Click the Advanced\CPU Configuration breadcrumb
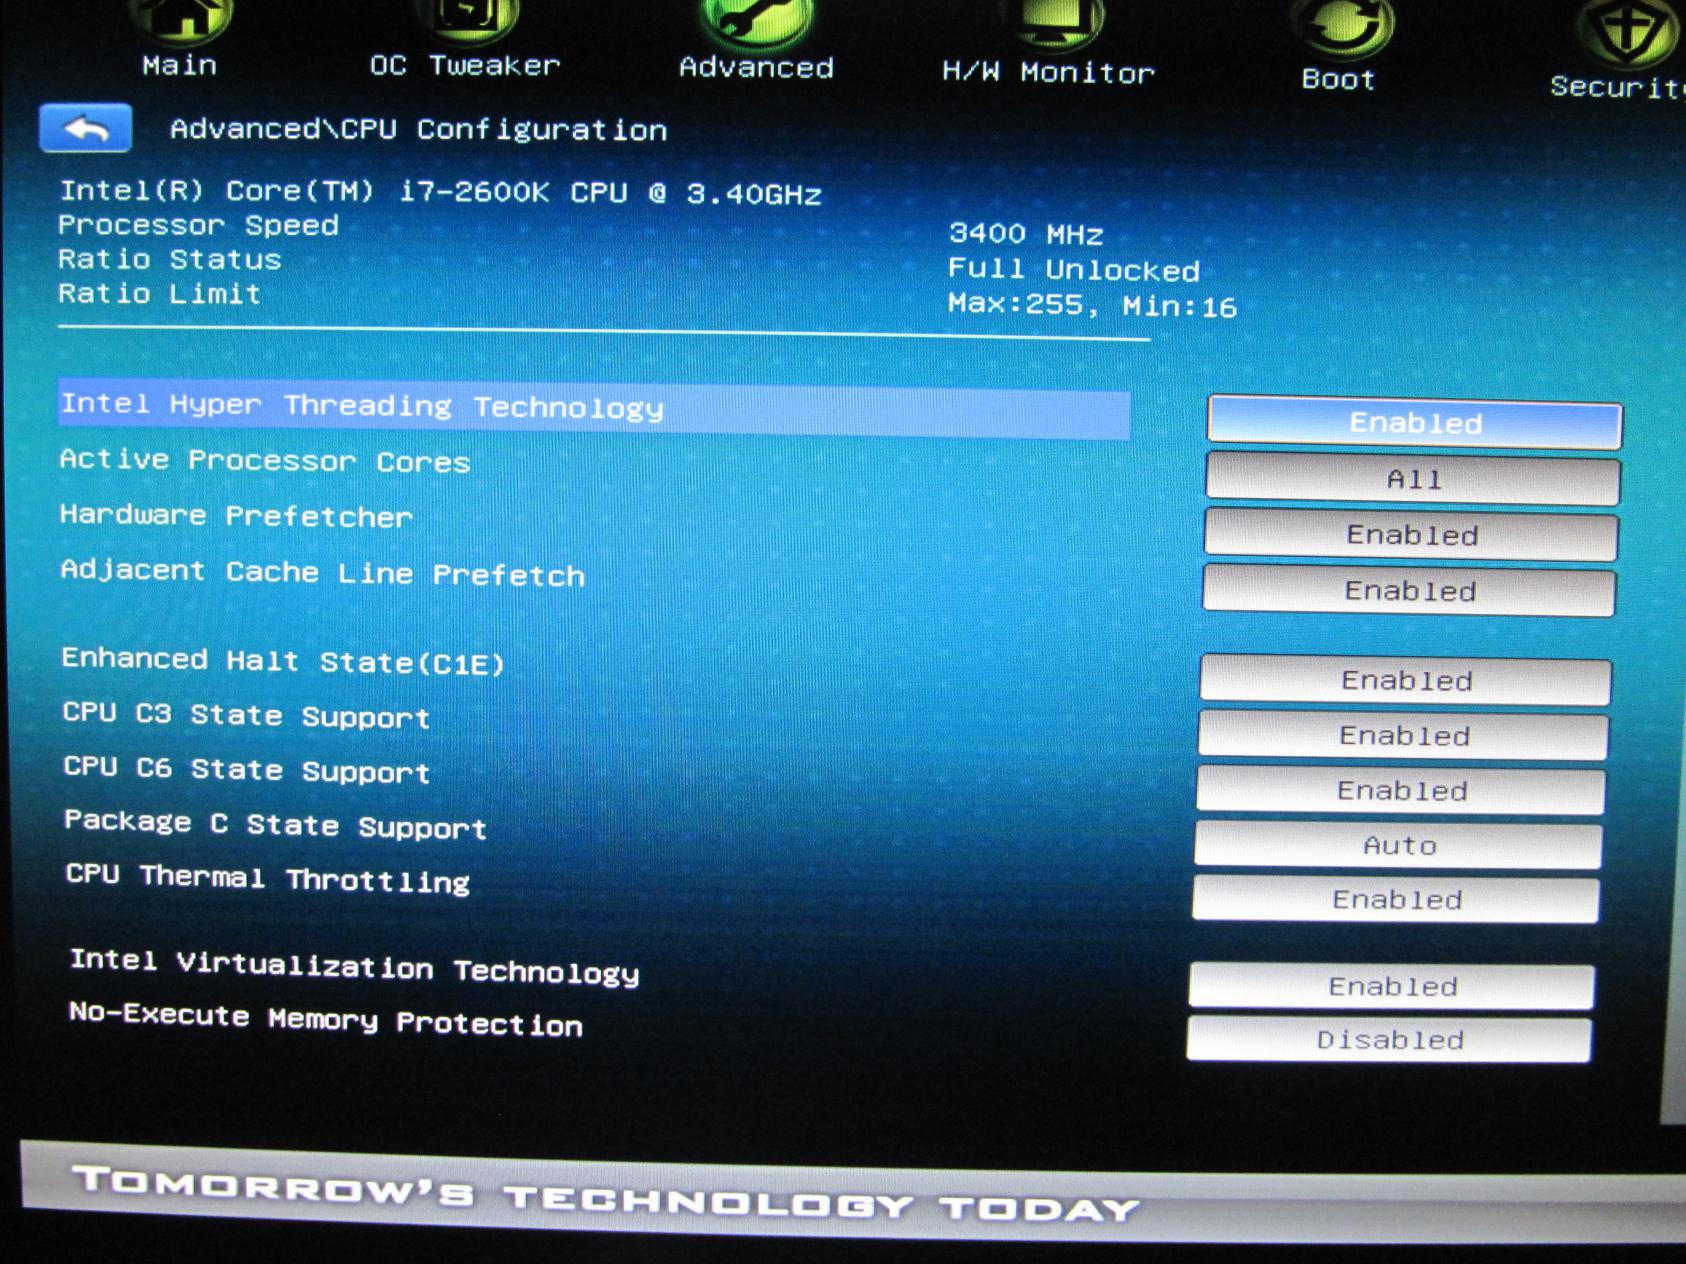The image size is (1686, 1264). [x=418, y=130]
